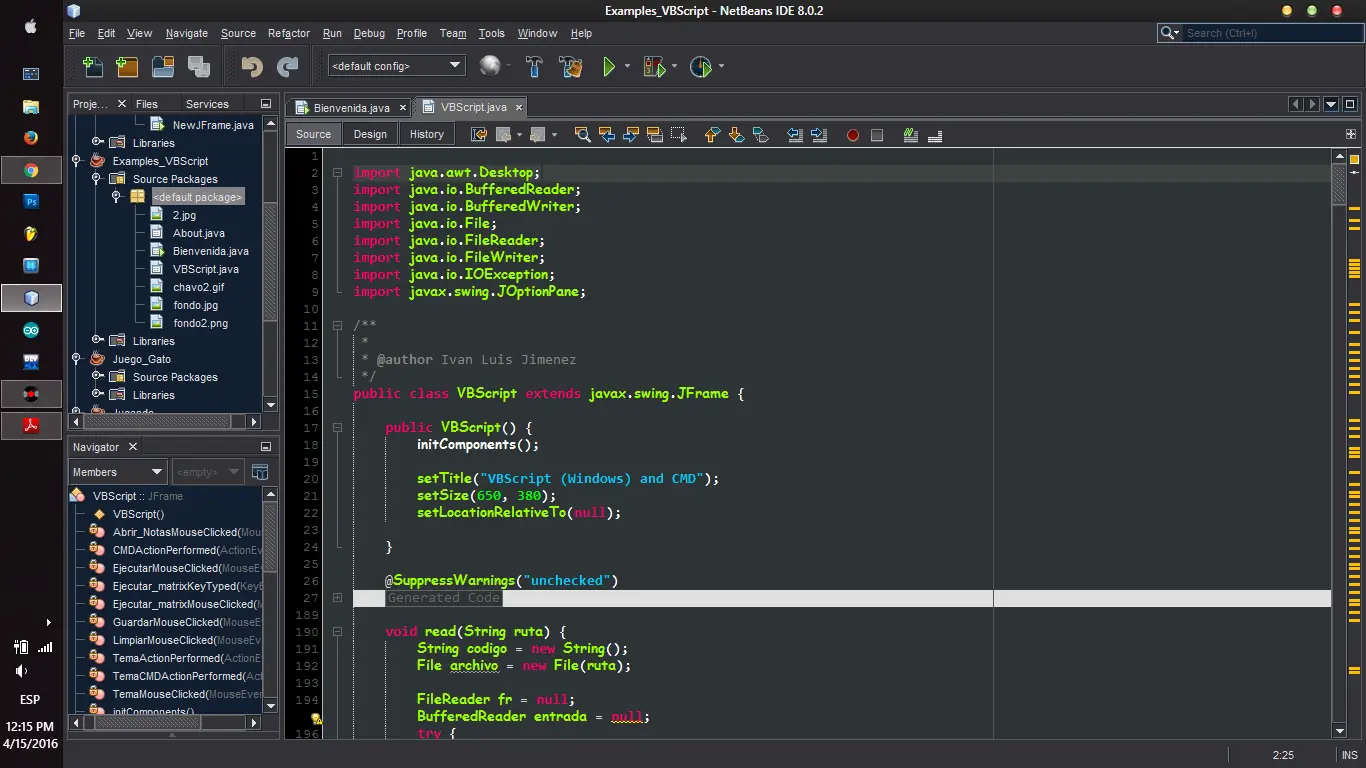Click the Arduino icon in the dock

(x=31, y=330)
